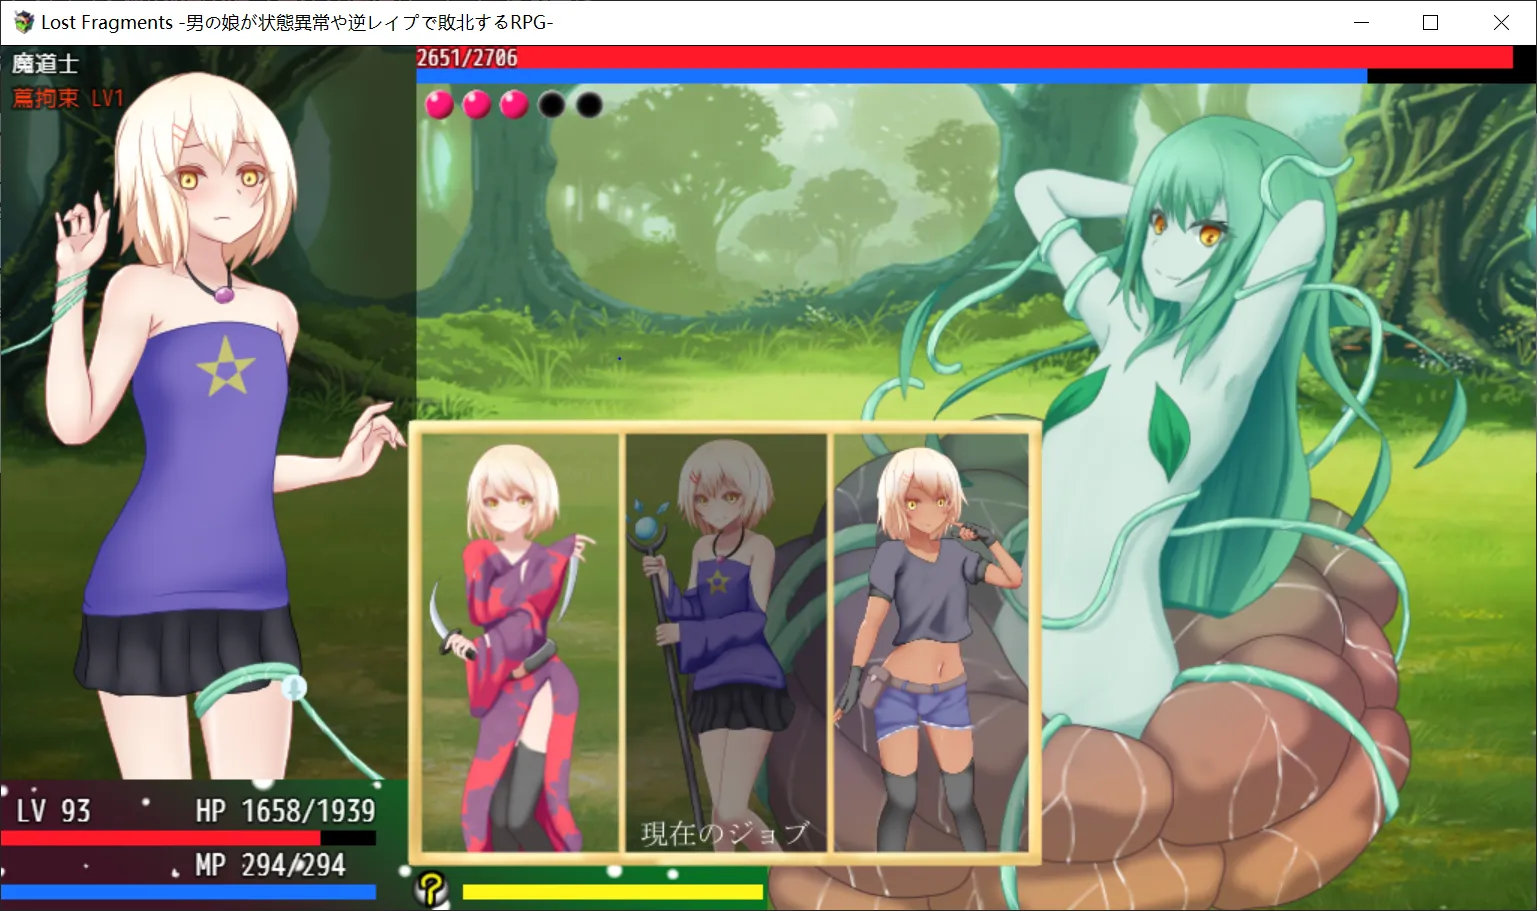Click the last black orb on the right
This screenshot has width=1537, height=911.
tap(589, 104)
